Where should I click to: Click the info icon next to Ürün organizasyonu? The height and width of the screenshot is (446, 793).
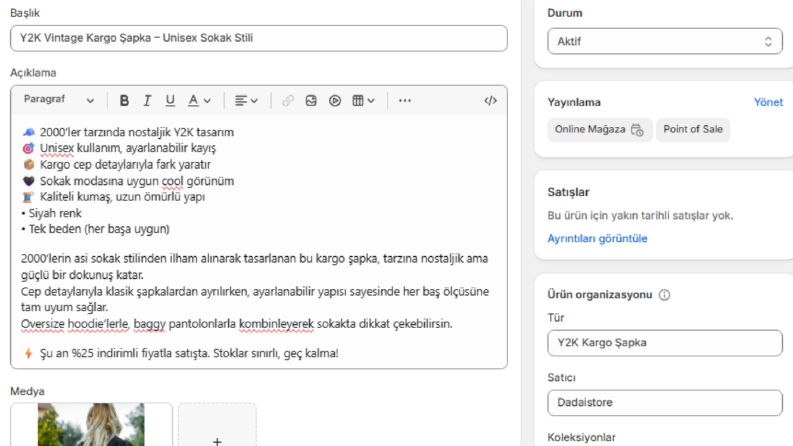point(664,295)
